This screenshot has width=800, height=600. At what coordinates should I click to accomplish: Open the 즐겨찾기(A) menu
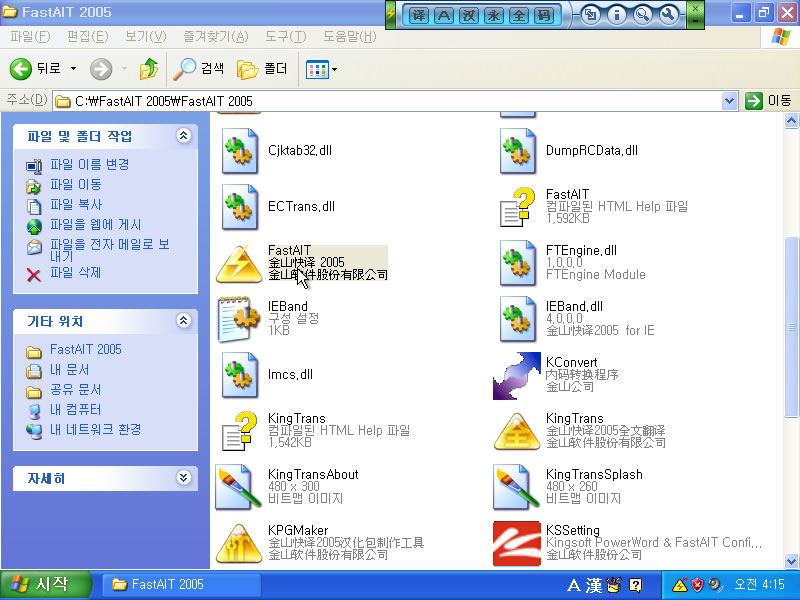coord(216,37)
